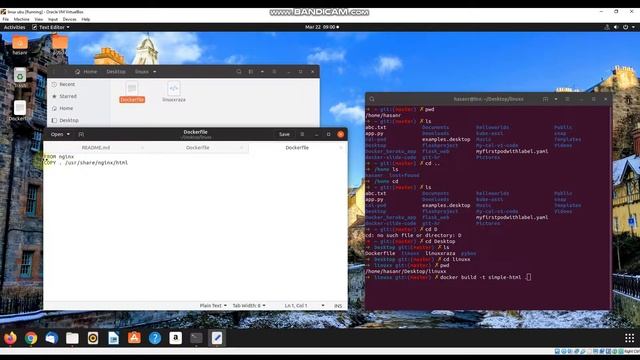
Task: Switch to the README.md tab
Action: coord(96,147)
